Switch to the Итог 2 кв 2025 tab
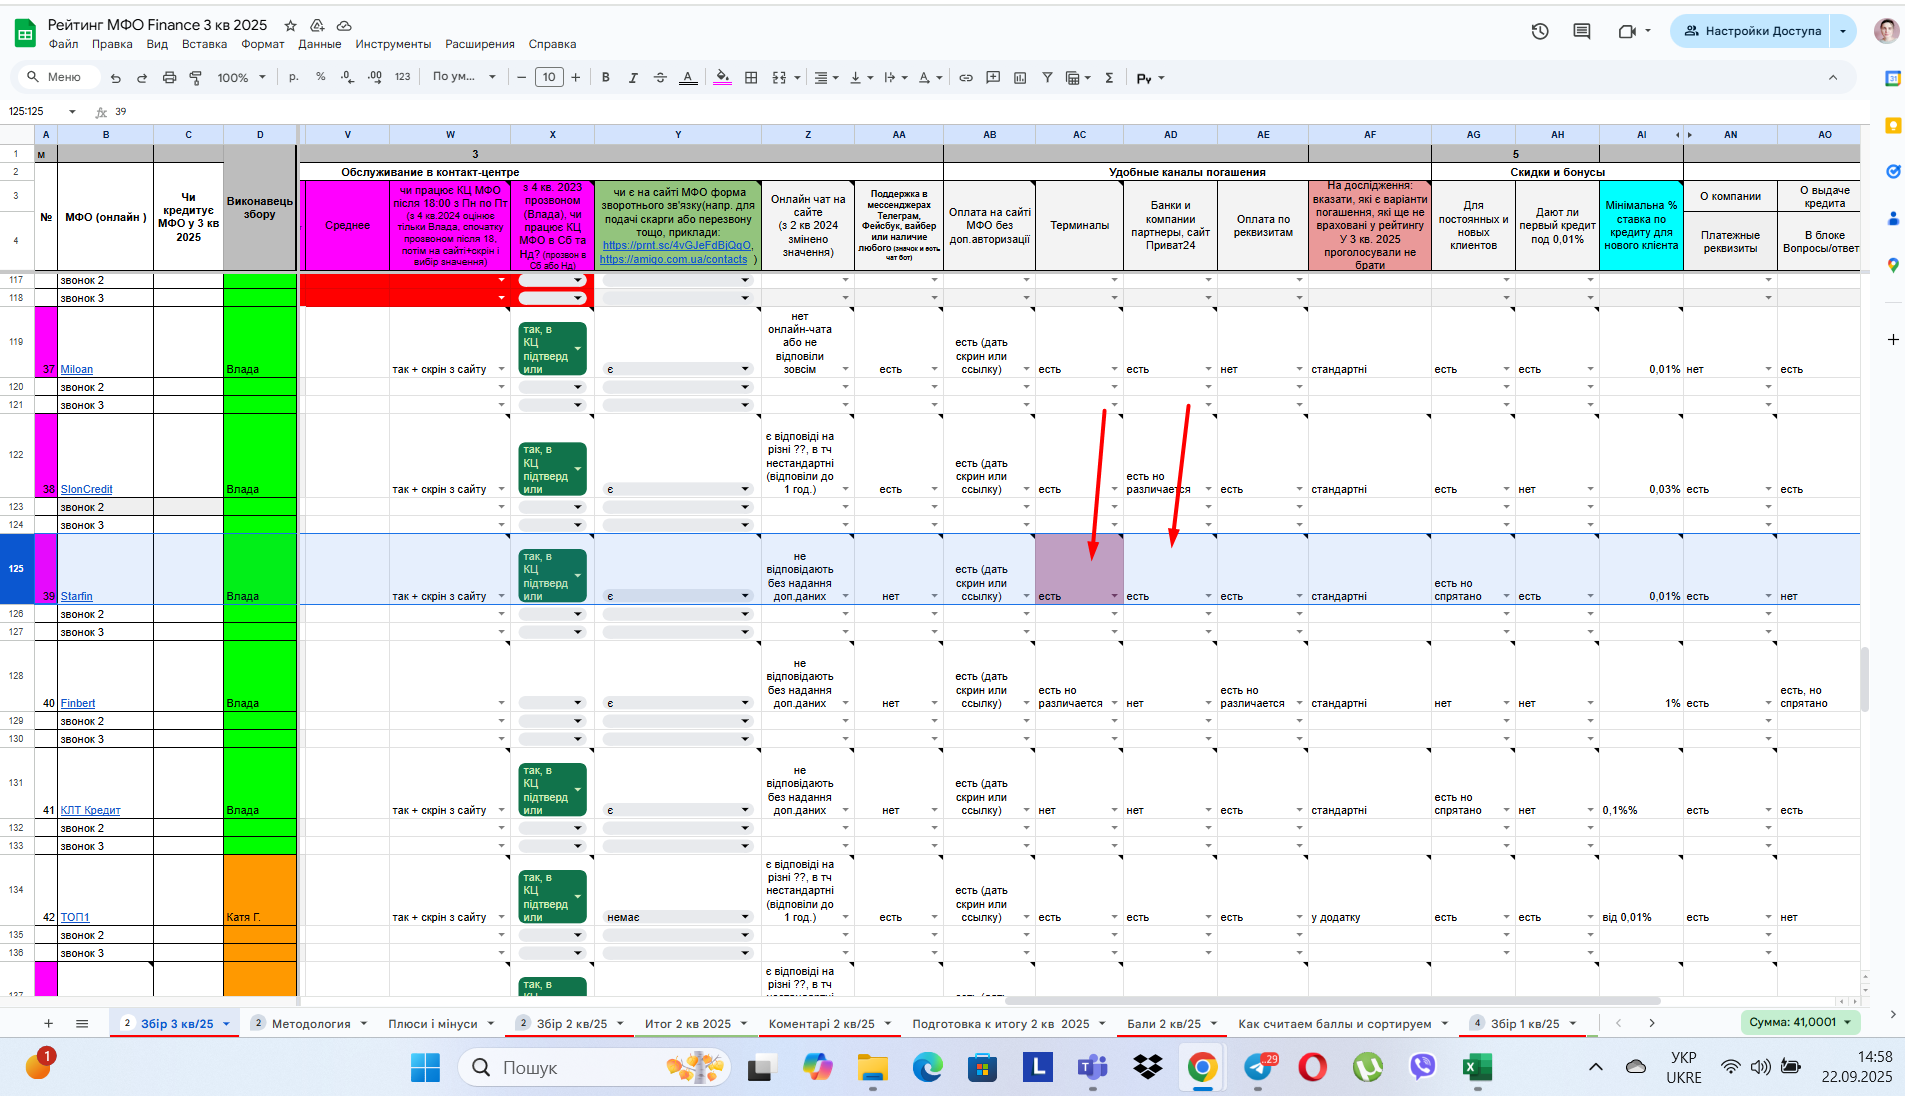The height and width of the screenshot is (1096, 1905). point(688,1023)
